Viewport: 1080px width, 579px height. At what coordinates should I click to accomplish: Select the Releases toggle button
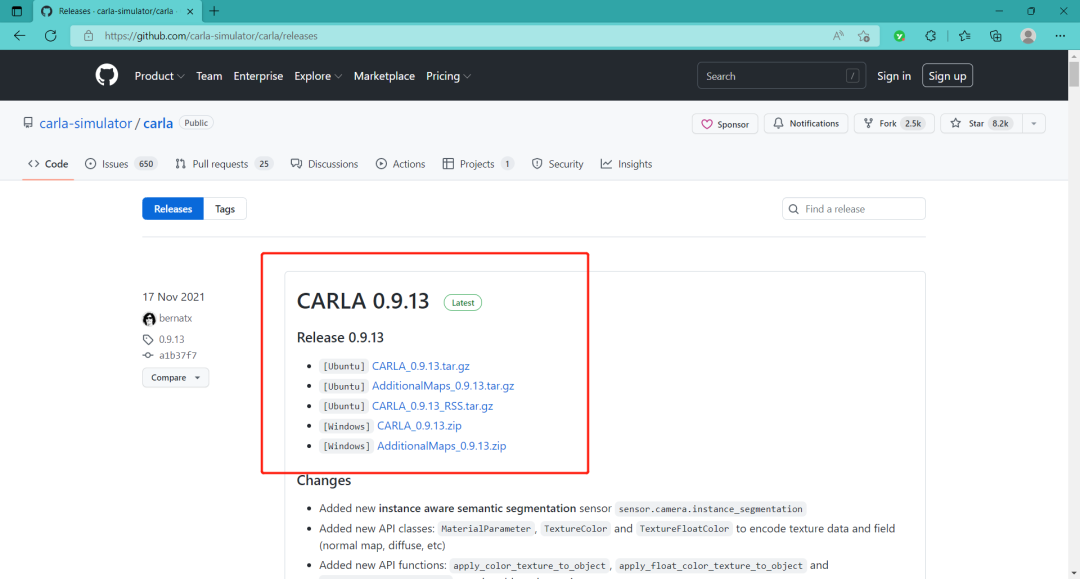pyautogui.click(x=173, y=209)
